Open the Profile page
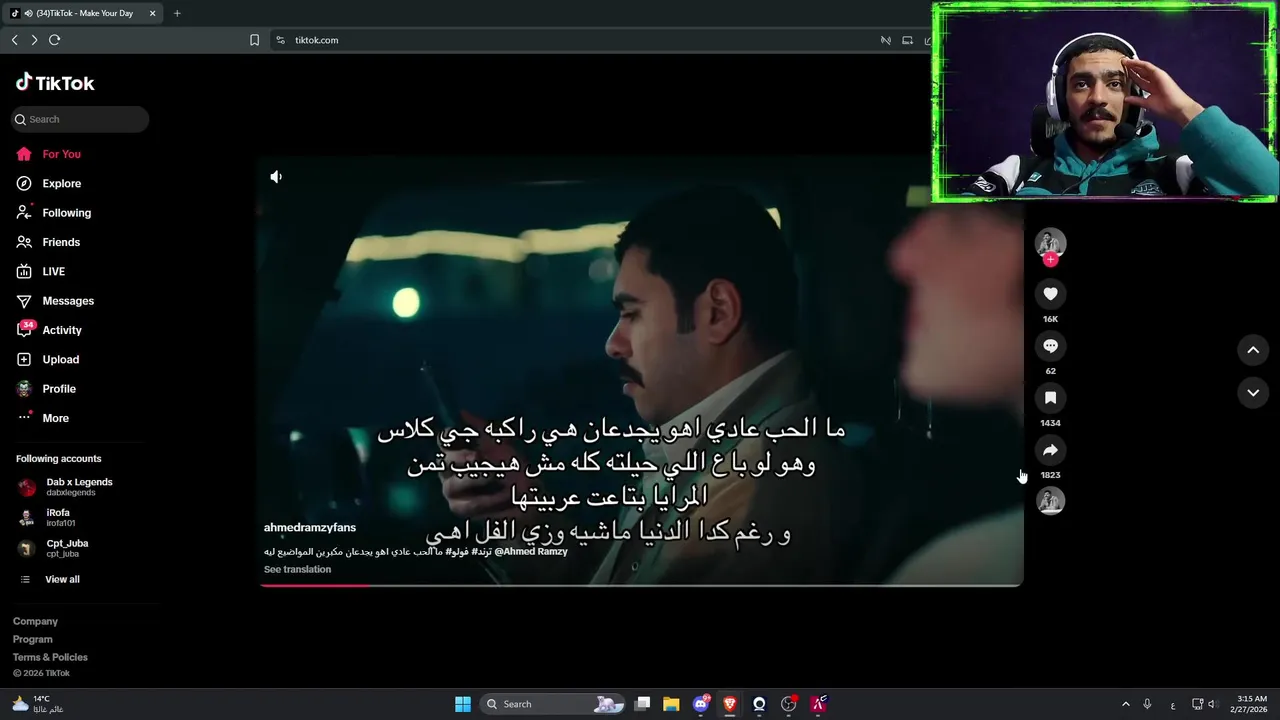Screen dimensions: 1280x720 [46, 389]
